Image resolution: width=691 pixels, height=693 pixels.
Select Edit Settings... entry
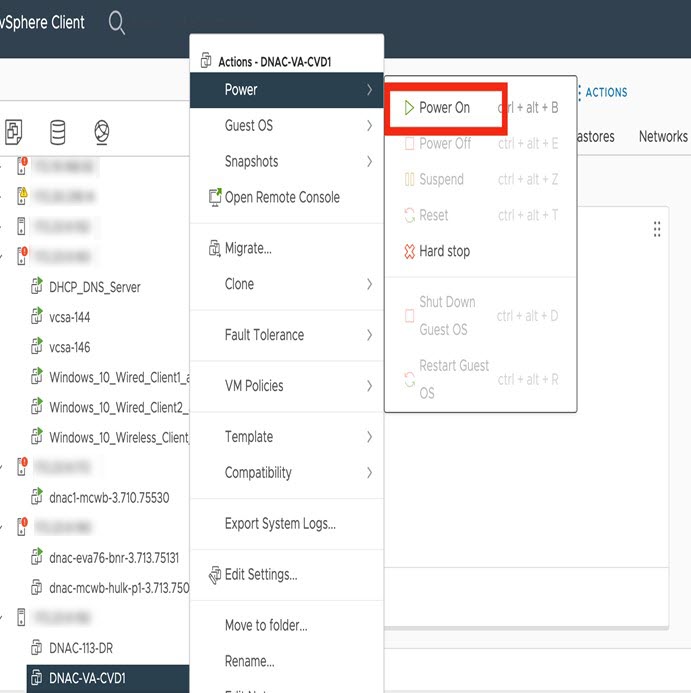pyautogui.click(x=286, y=575)
